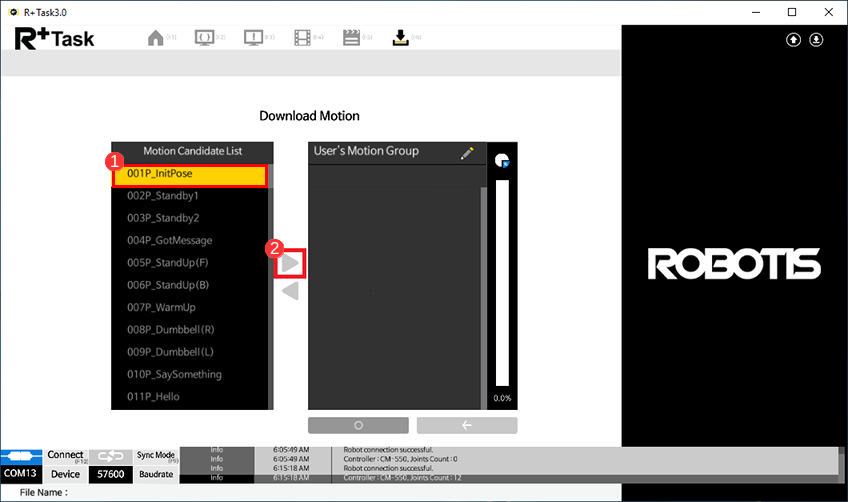The height and width of the screenshot is (502, 848).
Task: Select 001P_InitPose in Motion Candidate List
Action: coord(190,174)
